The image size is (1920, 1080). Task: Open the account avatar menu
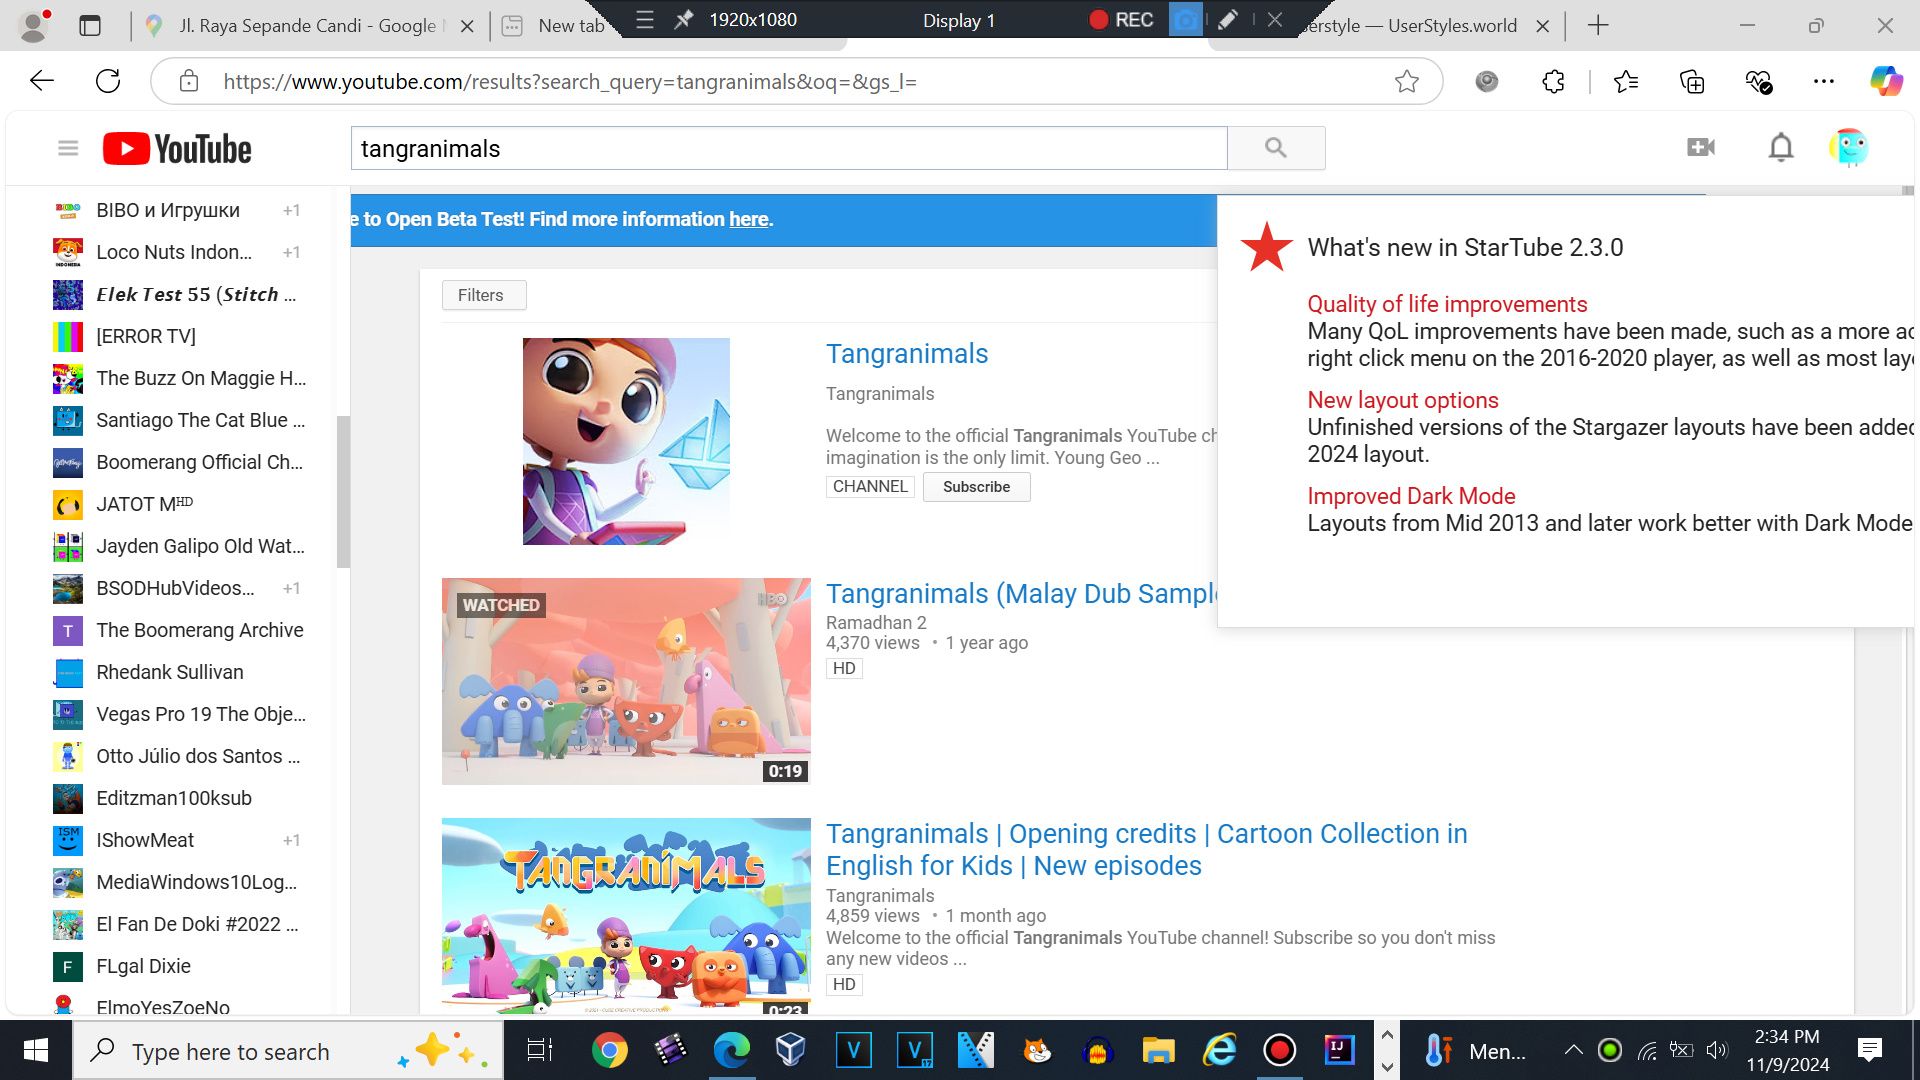1848,147
